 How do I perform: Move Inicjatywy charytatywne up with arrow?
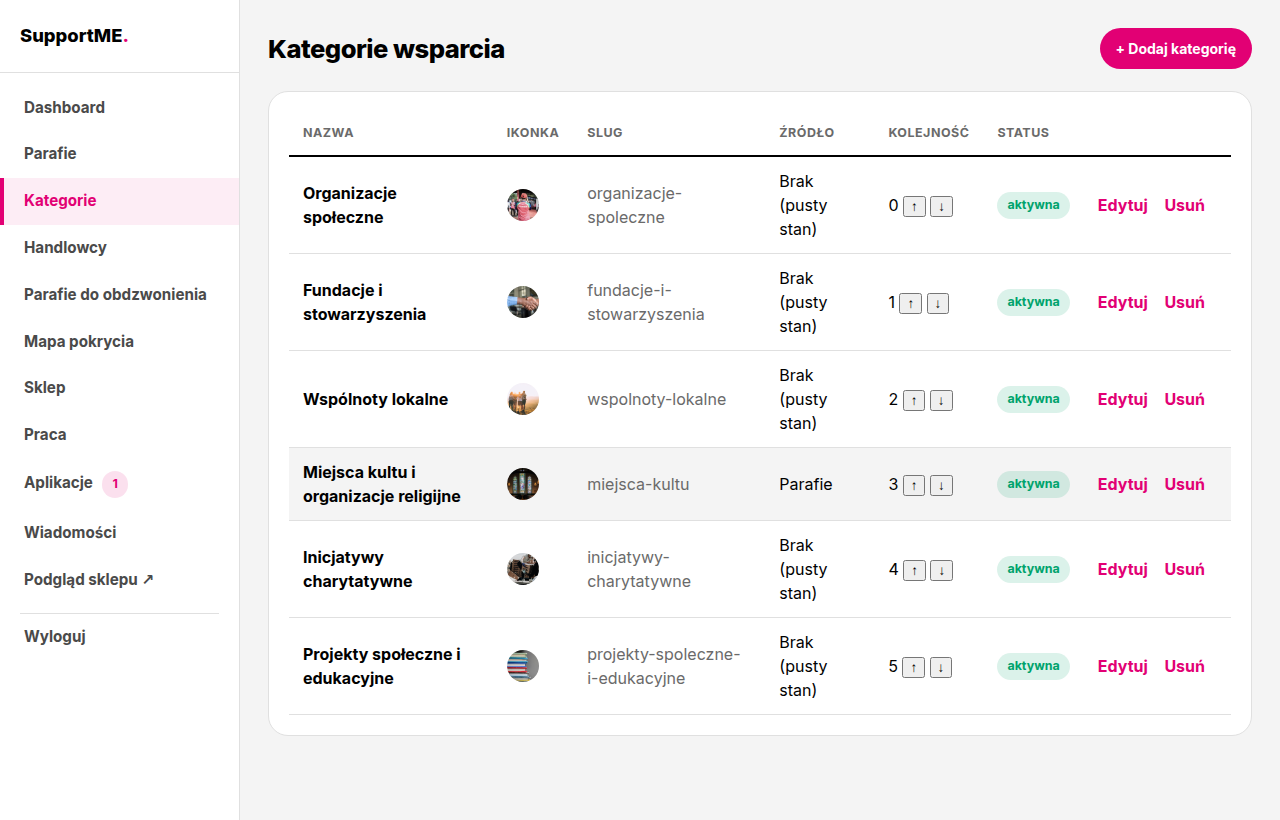coord(914,571)
